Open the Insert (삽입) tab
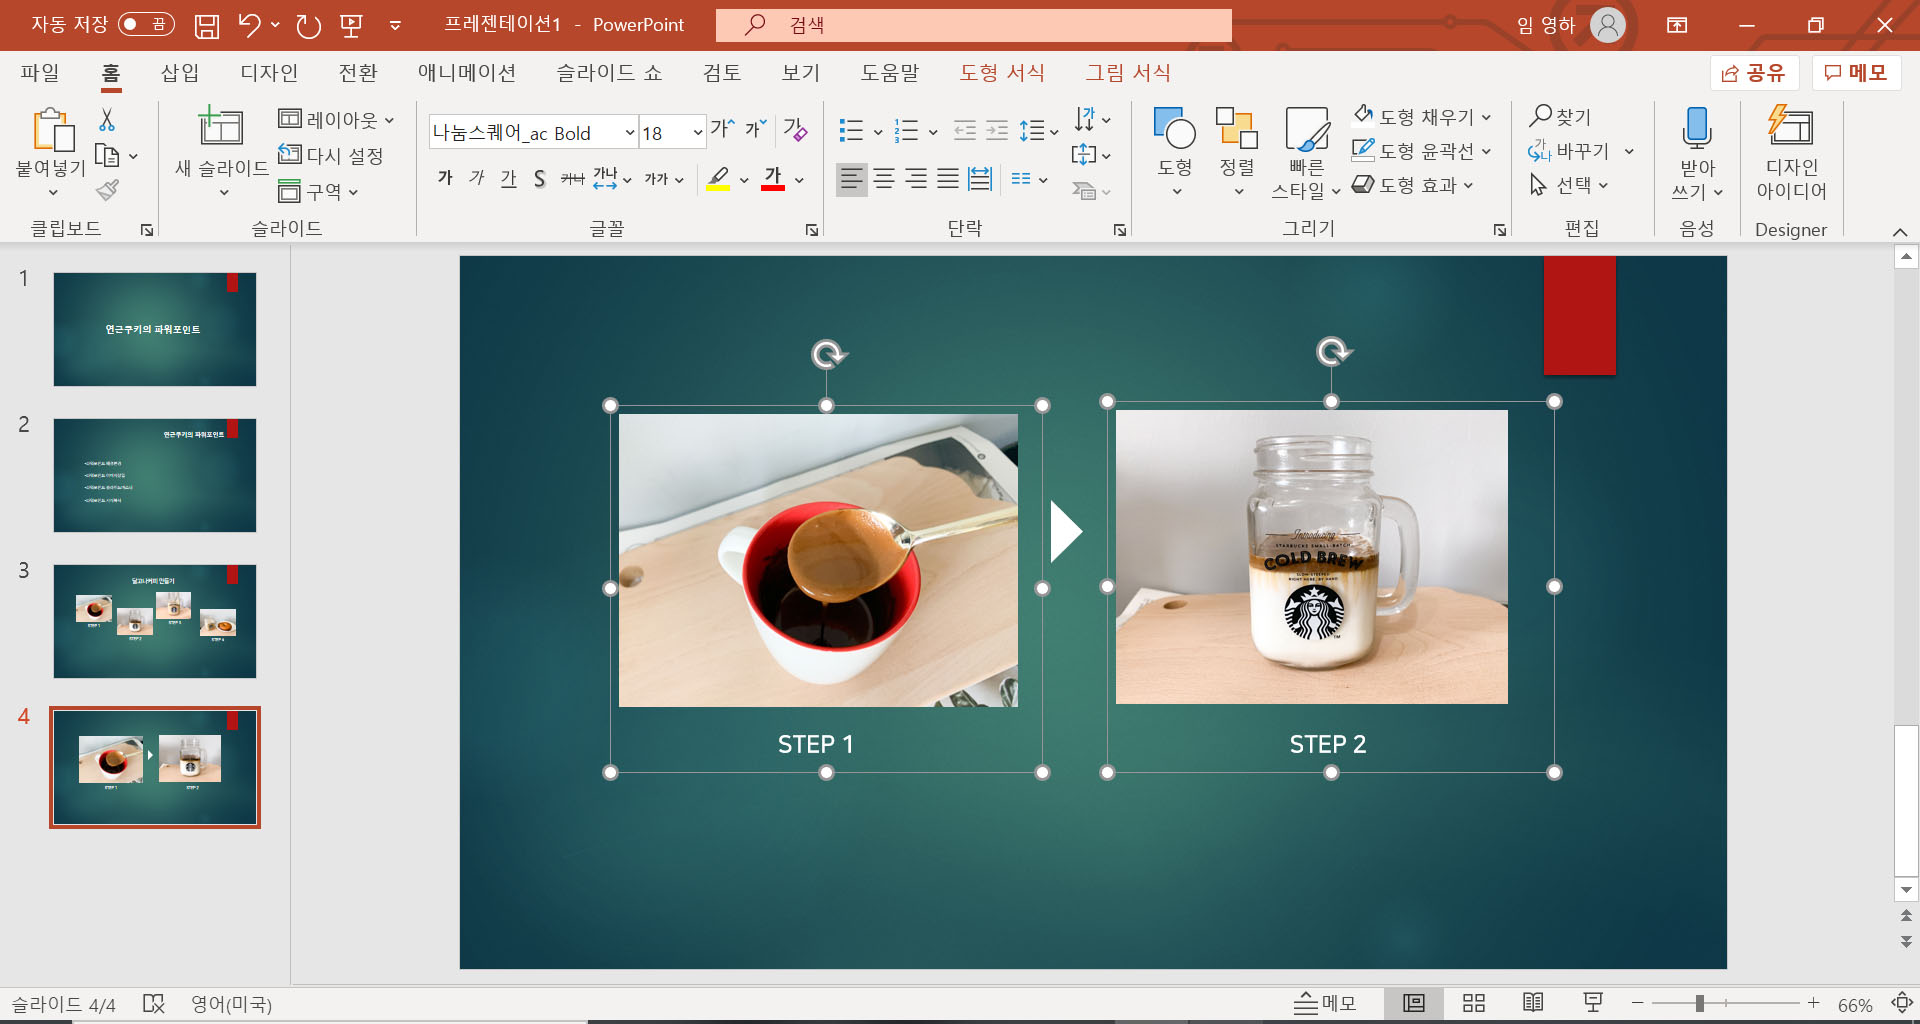The height and width of the screenshot is (1024, 1920). [x=180, y=72]
